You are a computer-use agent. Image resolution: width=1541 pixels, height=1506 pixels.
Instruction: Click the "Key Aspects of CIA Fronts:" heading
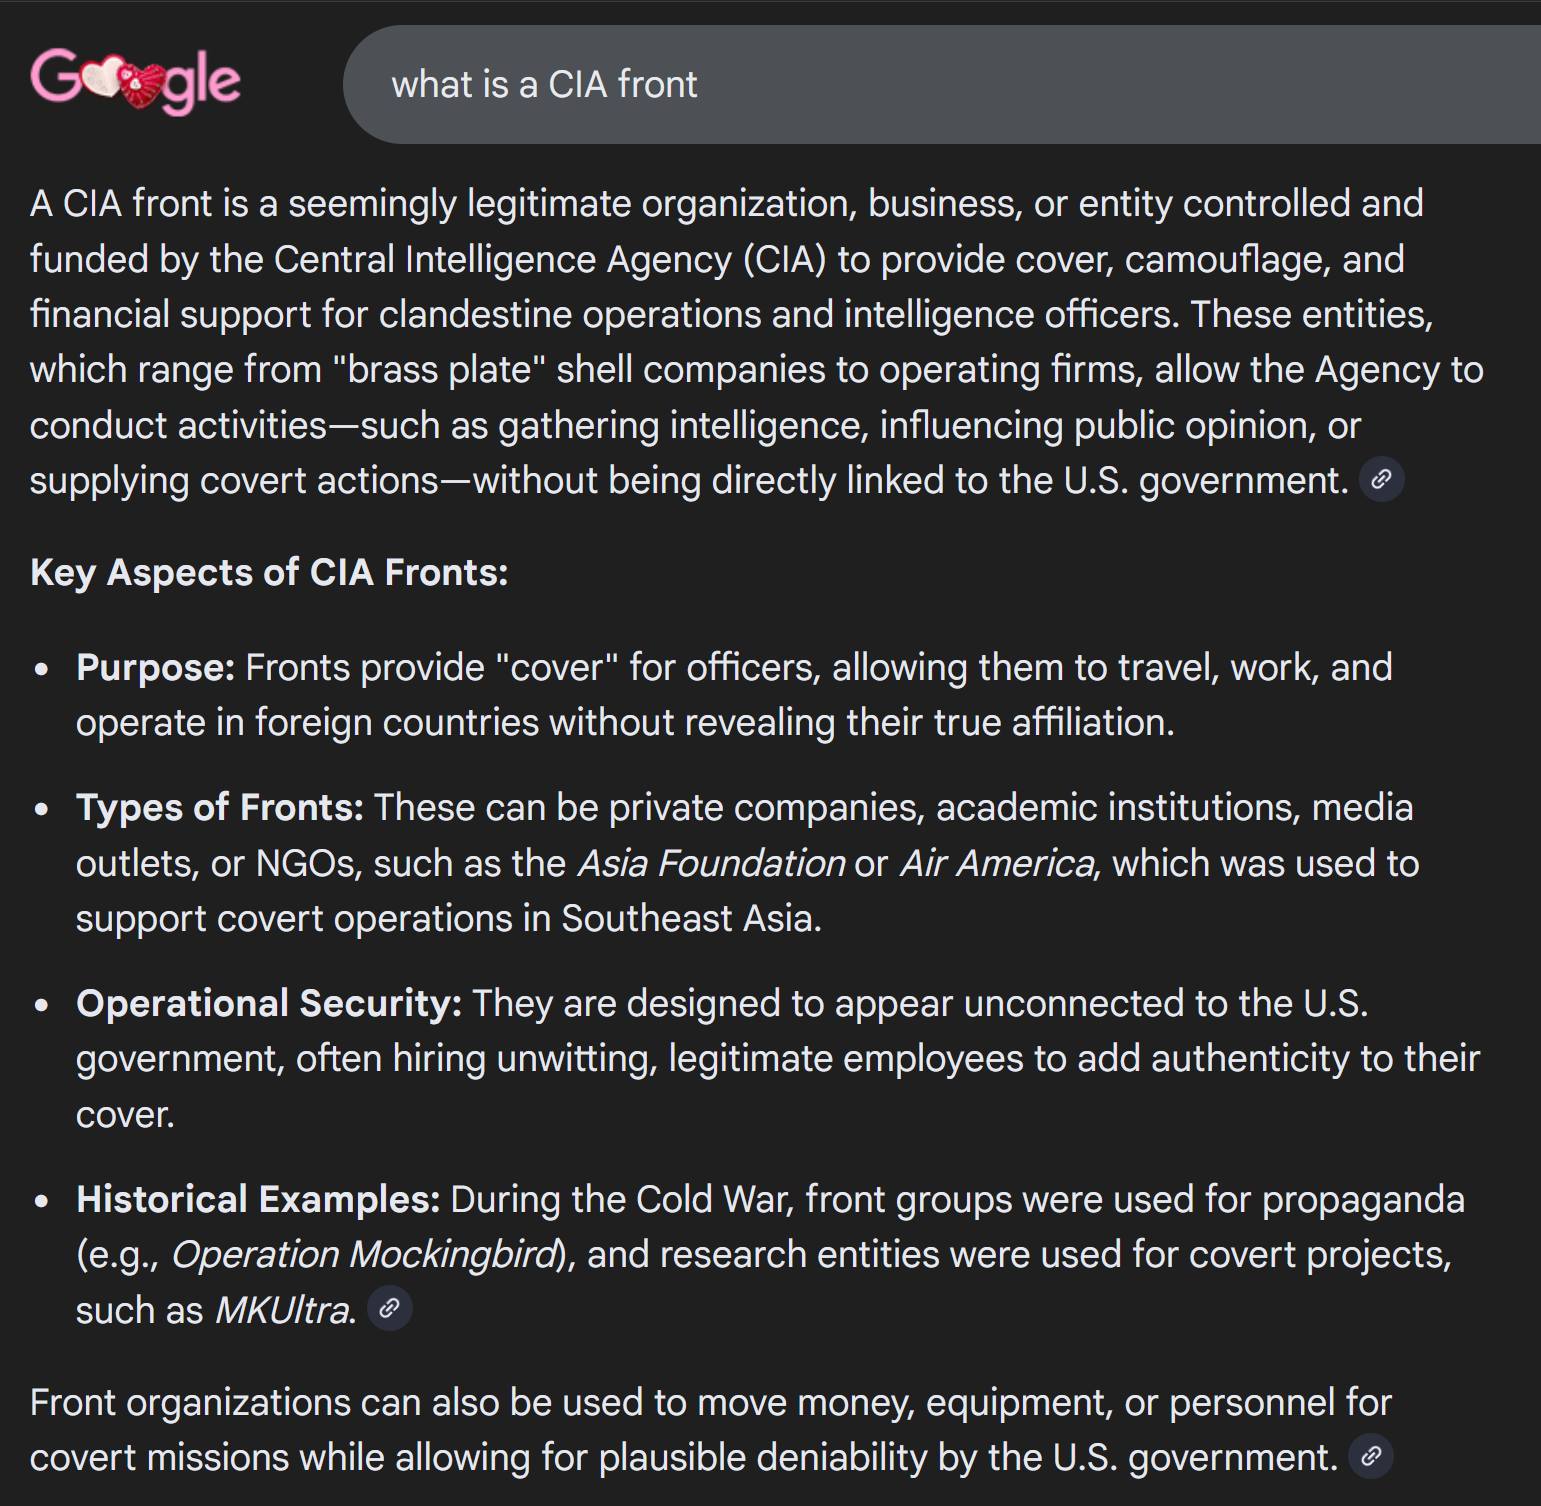coord(269,573)
